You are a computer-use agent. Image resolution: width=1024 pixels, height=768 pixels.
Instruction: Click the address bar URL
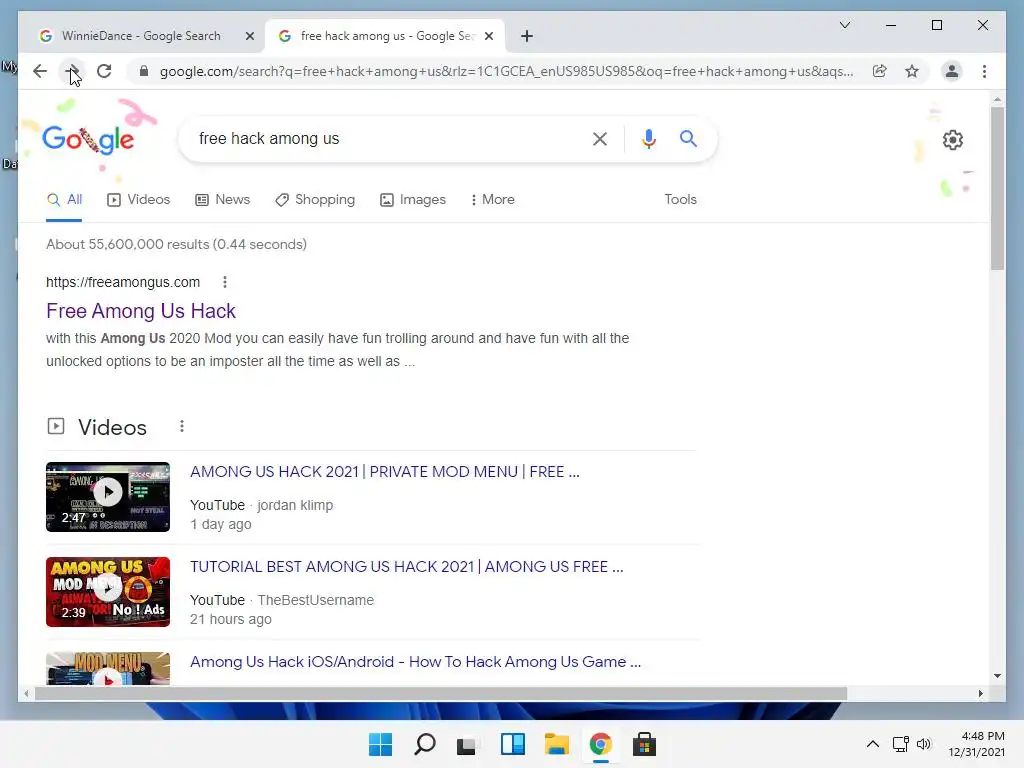tap(506, 71)
